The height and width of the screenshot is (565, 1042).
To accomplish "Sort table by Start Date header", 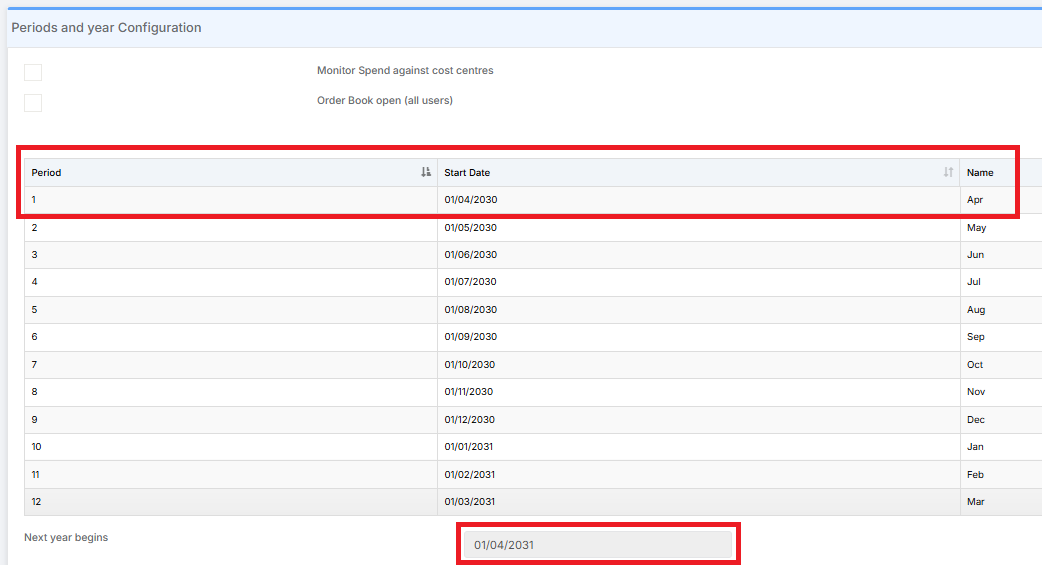I will coord(467,173).
